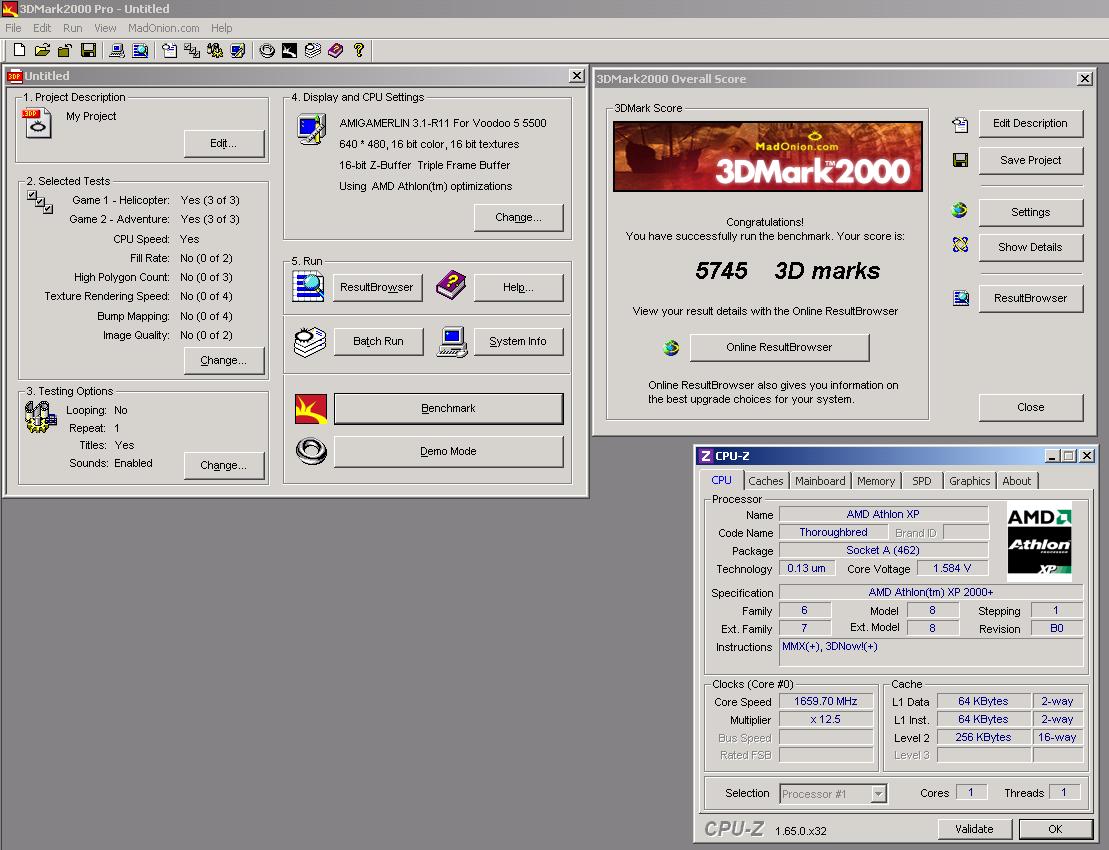
Task: Open the MadOnion.com menu
Action: click(163, 28)
